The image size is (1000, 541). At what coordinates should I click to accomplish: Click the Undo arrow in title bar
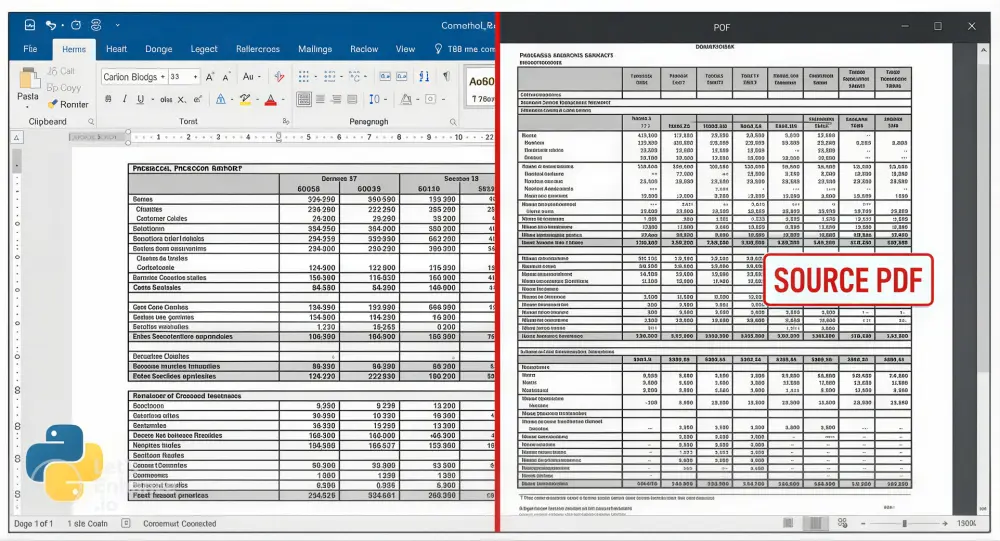tap(51, 25)
